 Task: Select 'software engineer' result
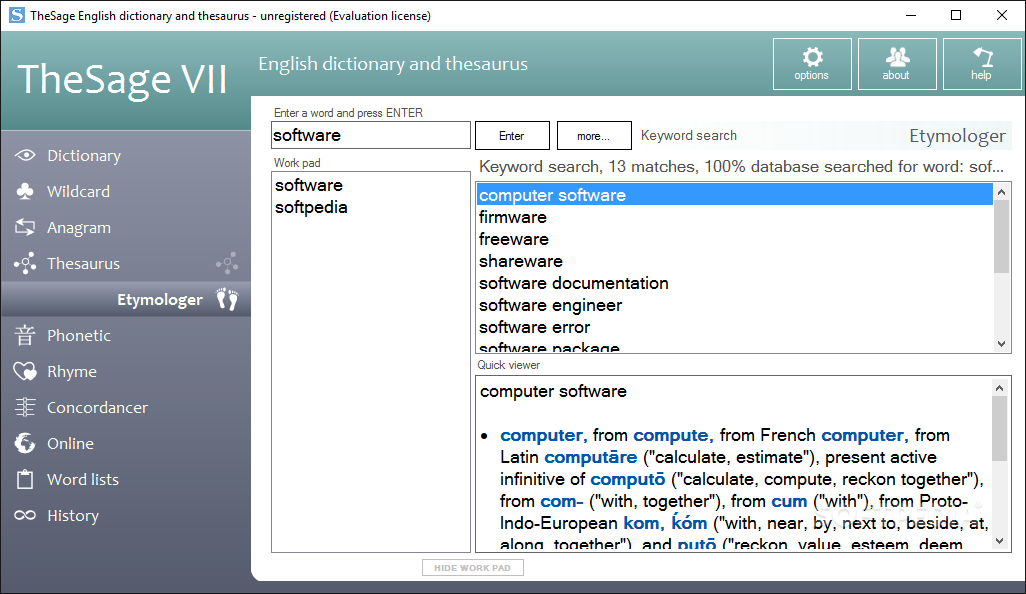click(x=550, y=306)
